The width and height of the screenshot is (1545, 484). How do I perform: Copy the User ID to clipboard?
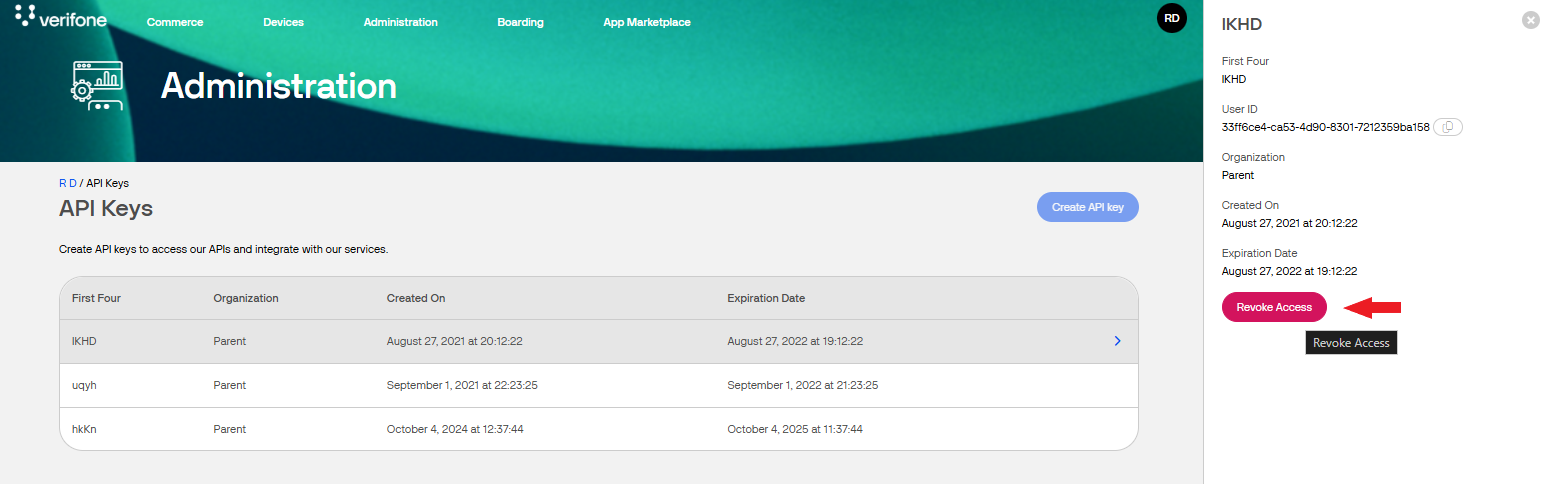(x=1447, y=127)
